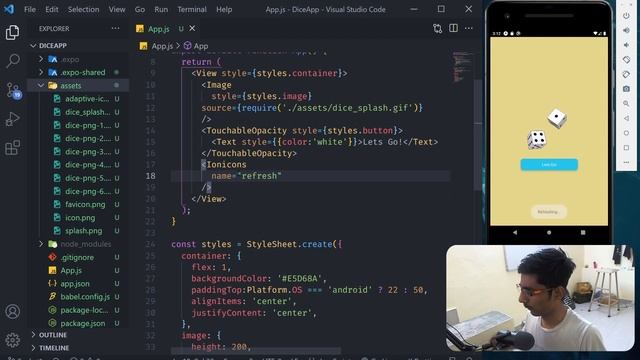Place cursor on line 18 name="refresh"
Screen dimensions: 640x360
pos(246,176)
